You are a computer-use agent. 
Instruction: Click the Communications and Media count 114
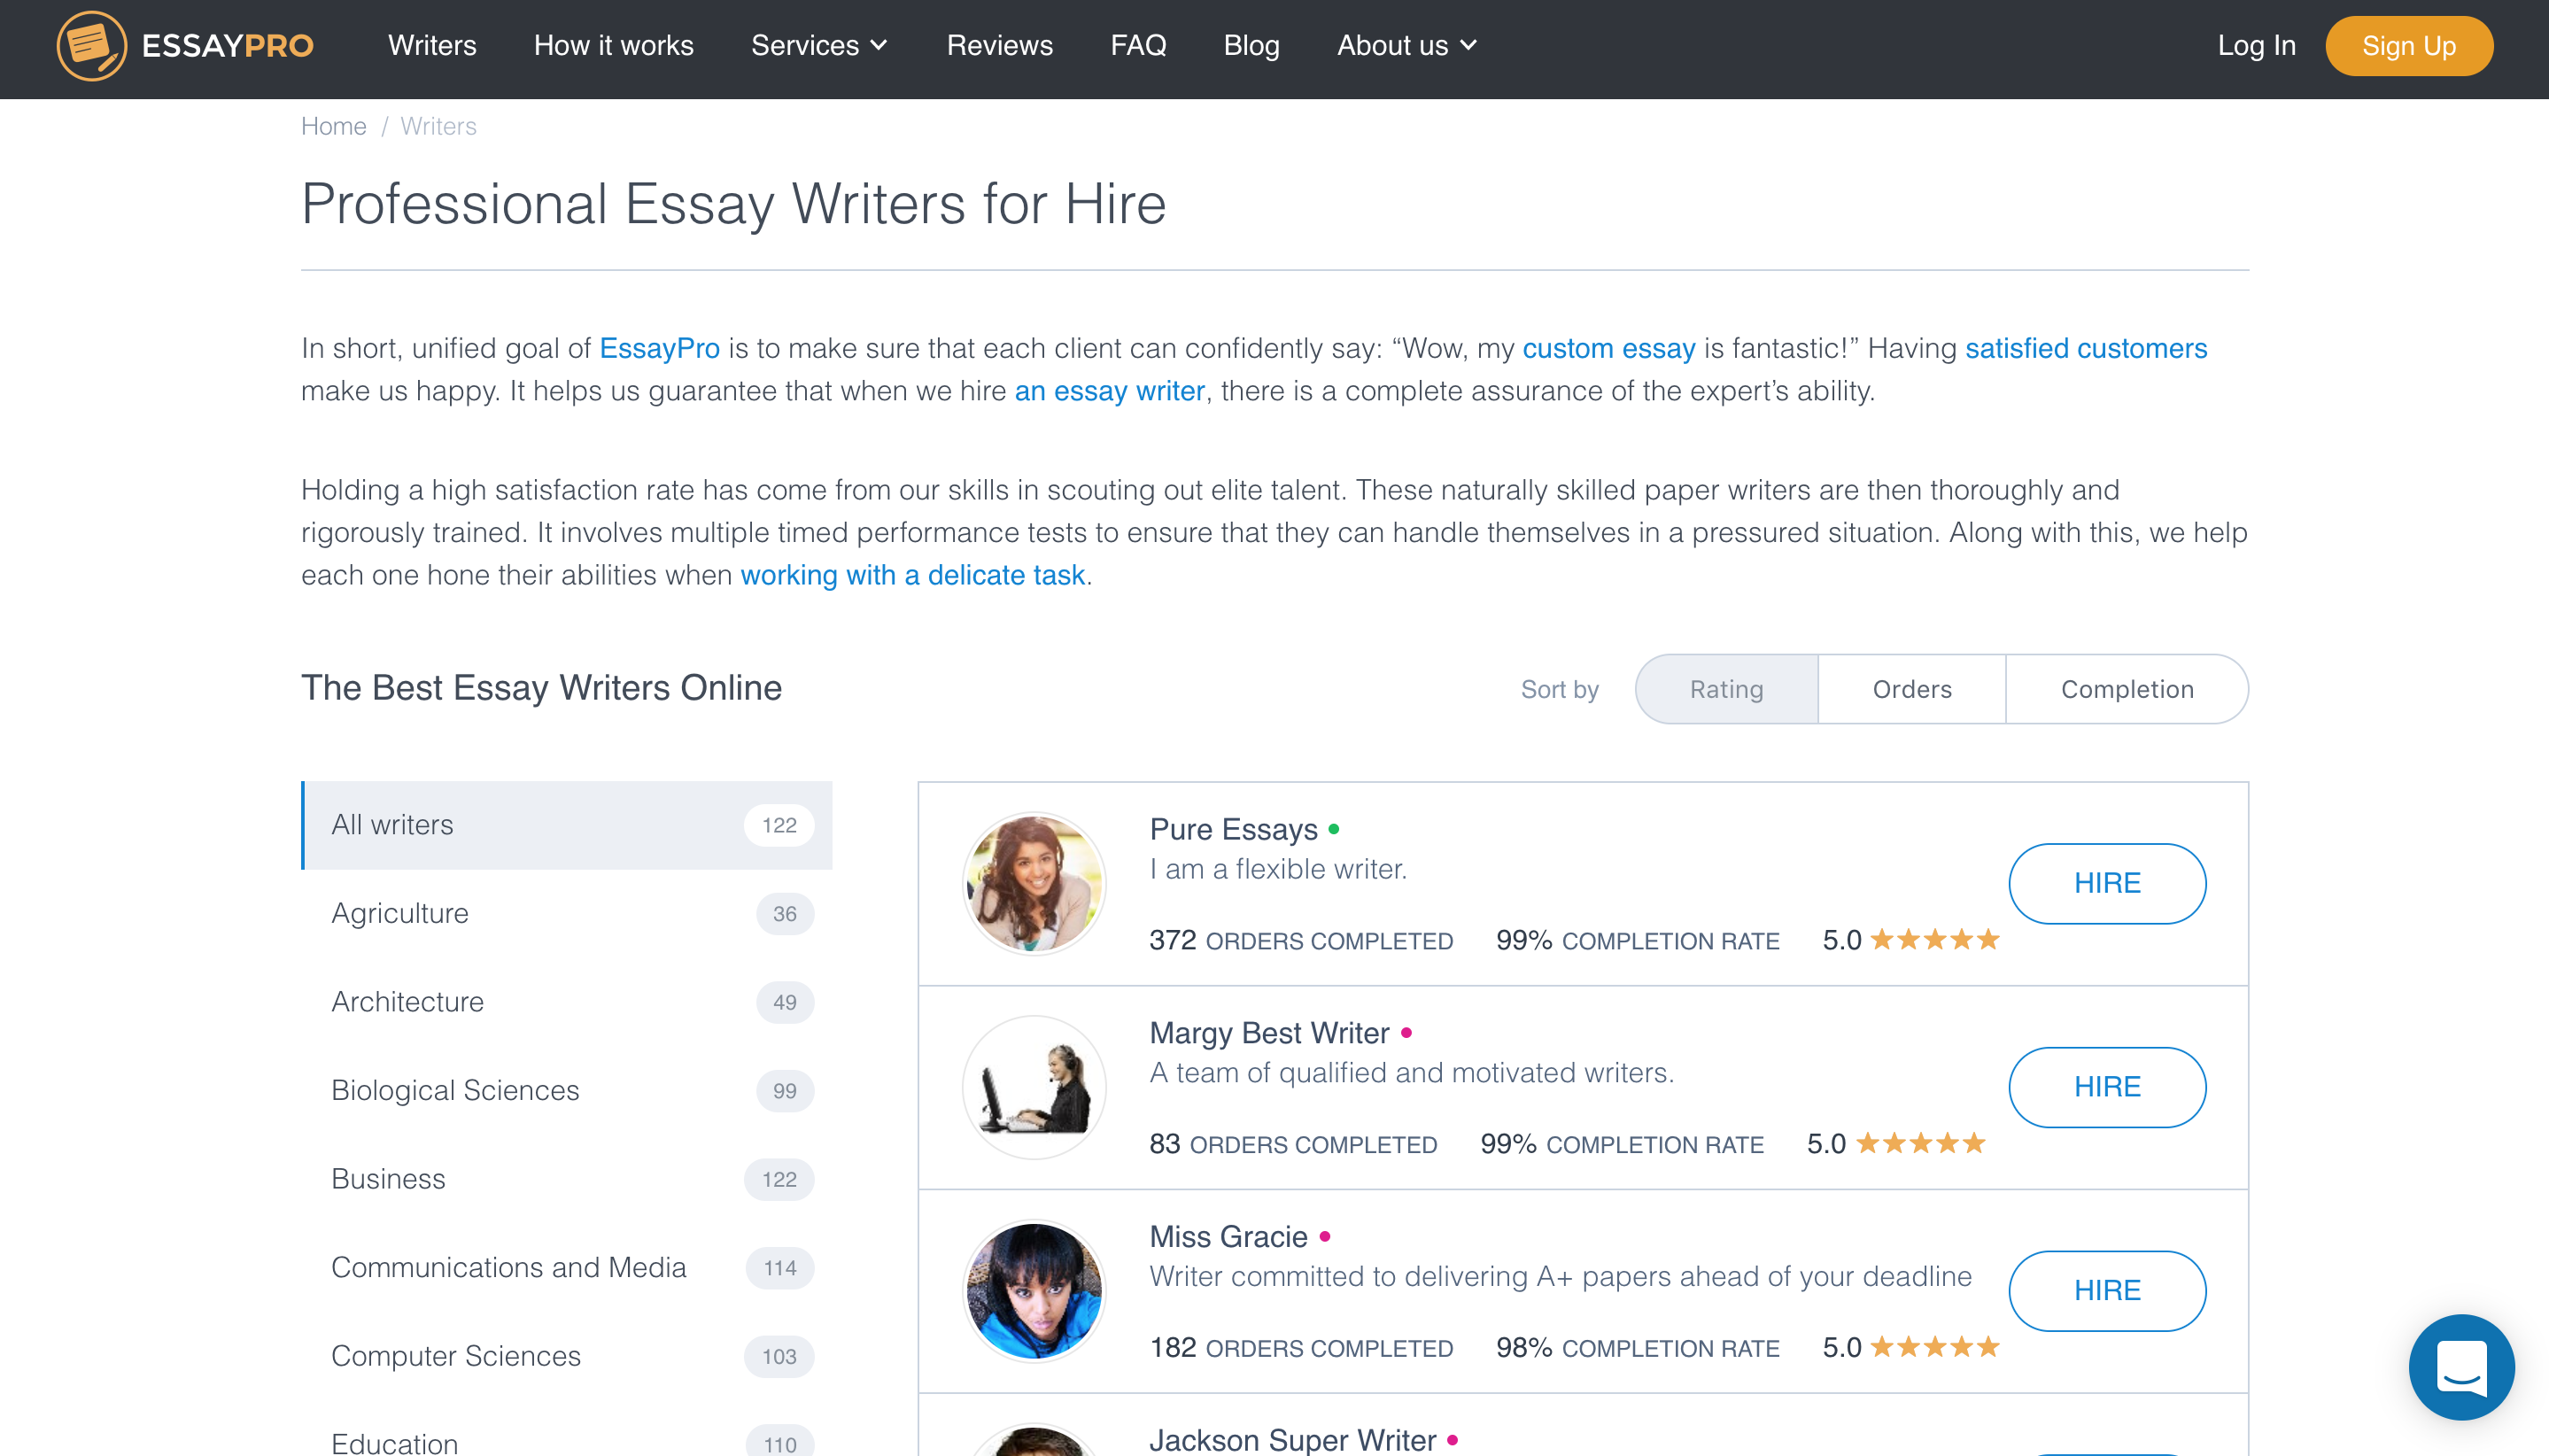click(x=780, y=1268)
